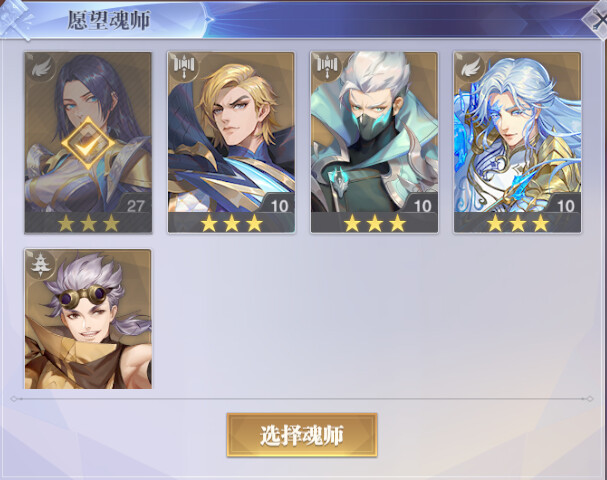Click the level 10 badge on blue-haired card

(565, 206)
